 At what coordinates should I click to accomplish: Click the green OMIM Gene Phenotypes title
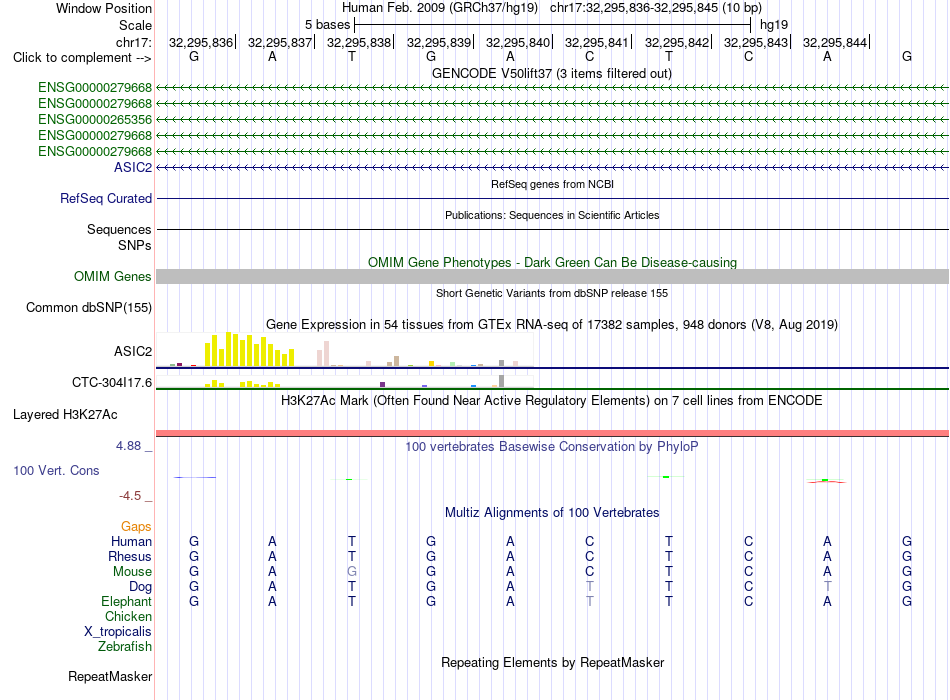pos(552,262)
